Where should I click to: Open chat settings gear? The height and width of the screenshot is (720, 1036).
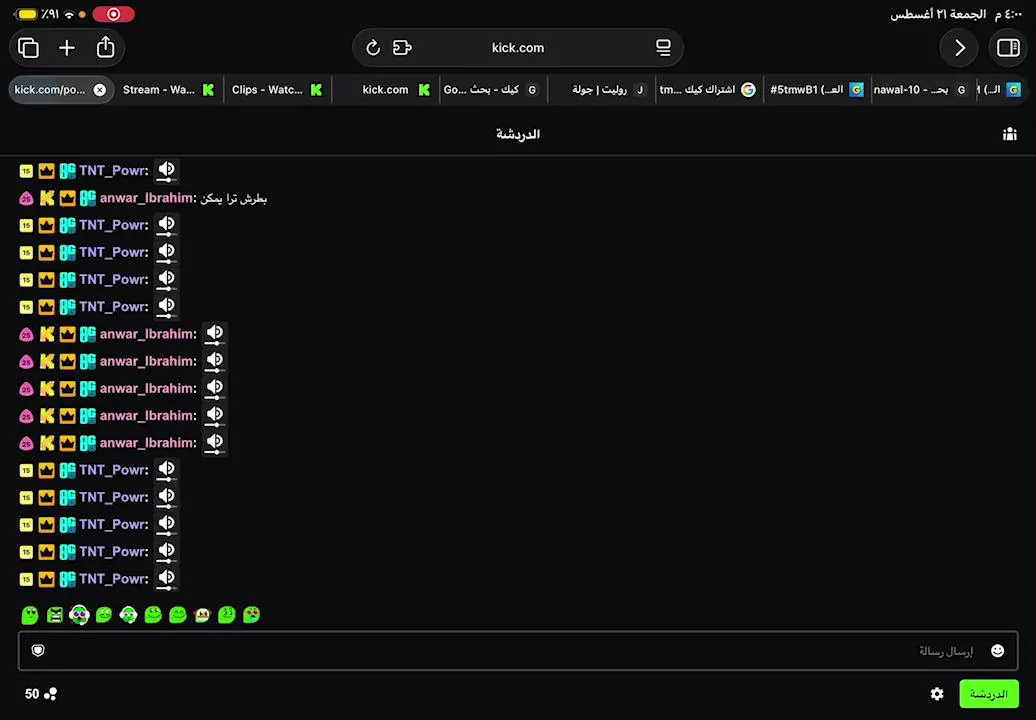(x=937, y=694)
